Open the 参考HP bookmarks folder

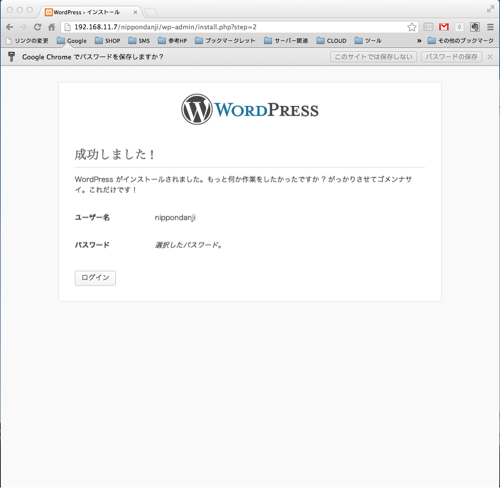click(172, 41)
